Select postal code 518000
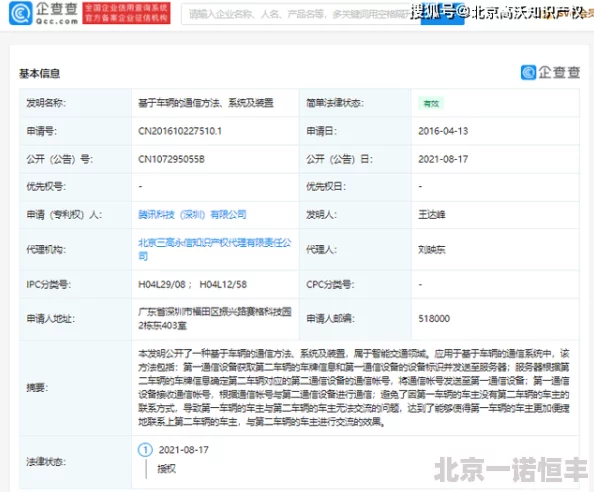 [x=434, y=319]
